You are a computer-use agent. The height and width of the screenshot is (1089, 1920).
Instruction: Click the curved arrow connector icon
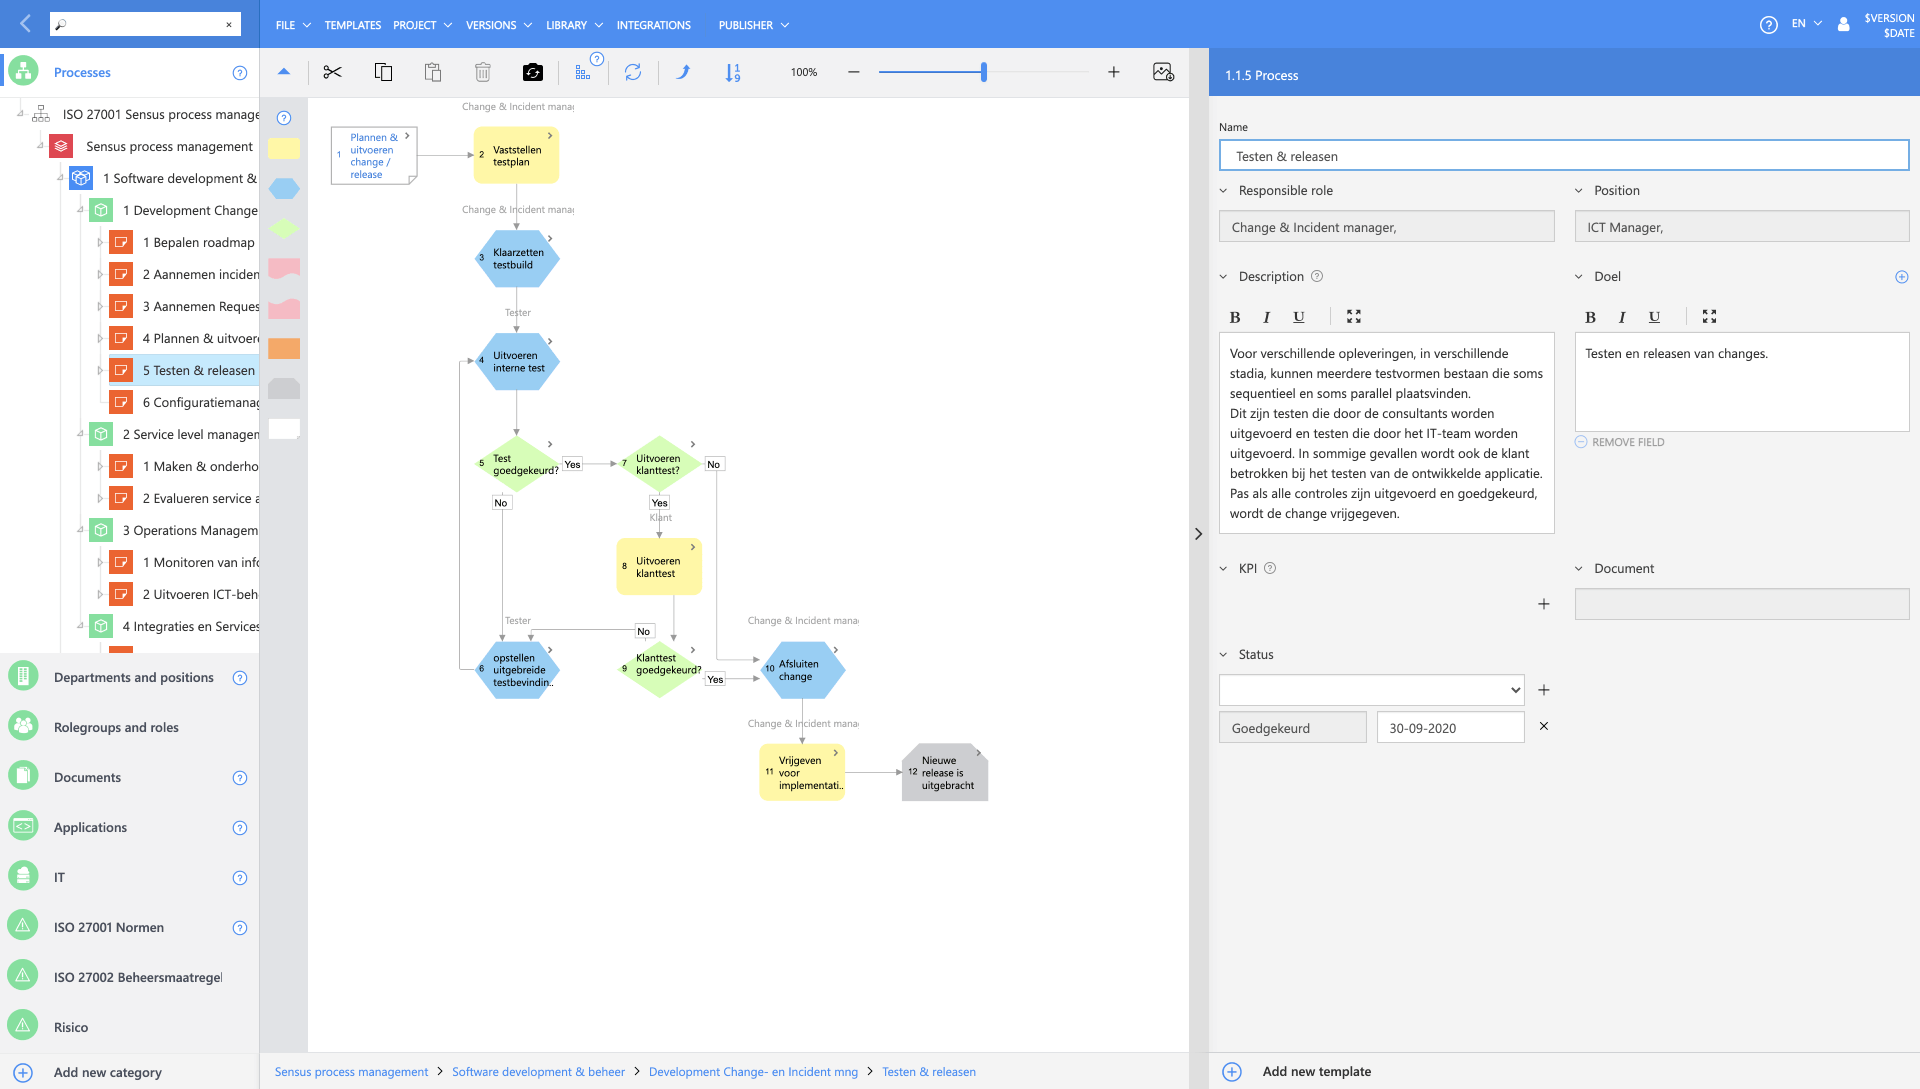tap(683, 72)
